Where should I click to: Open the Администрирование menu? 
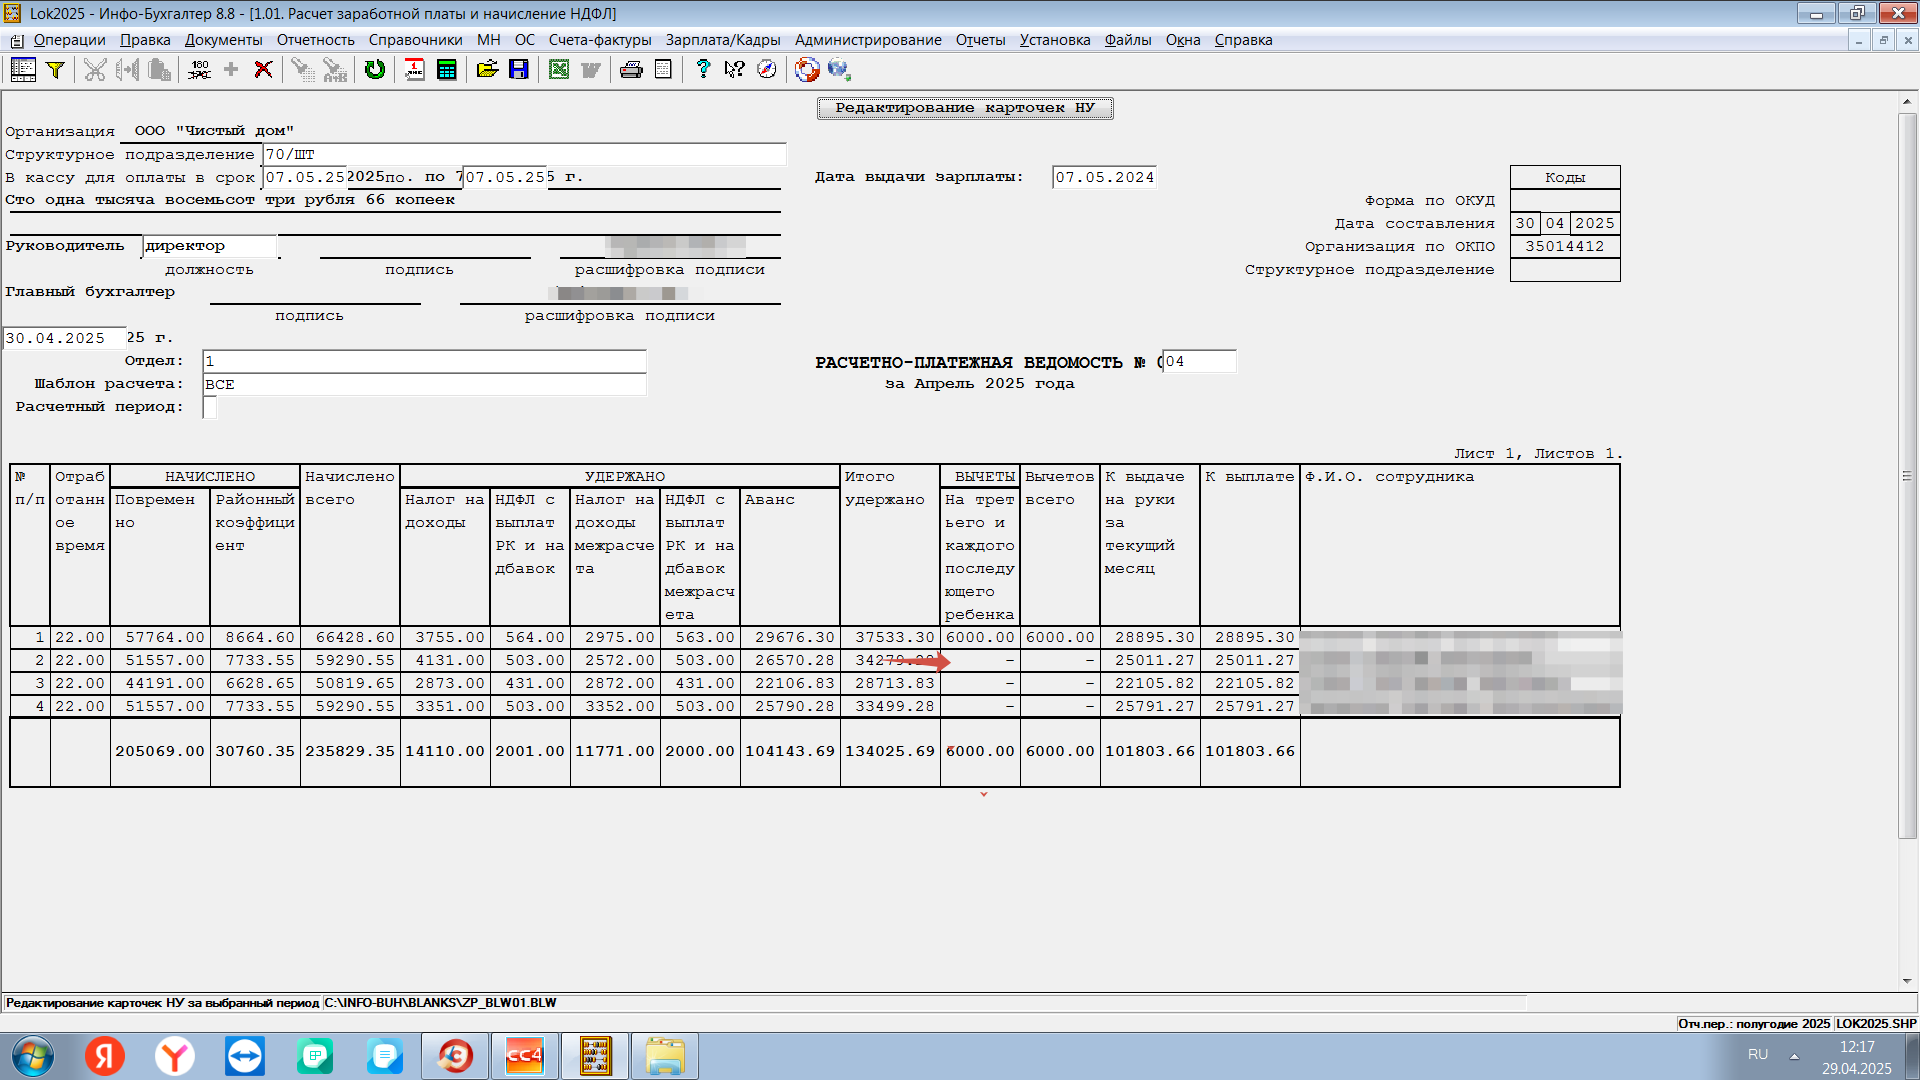868,40
